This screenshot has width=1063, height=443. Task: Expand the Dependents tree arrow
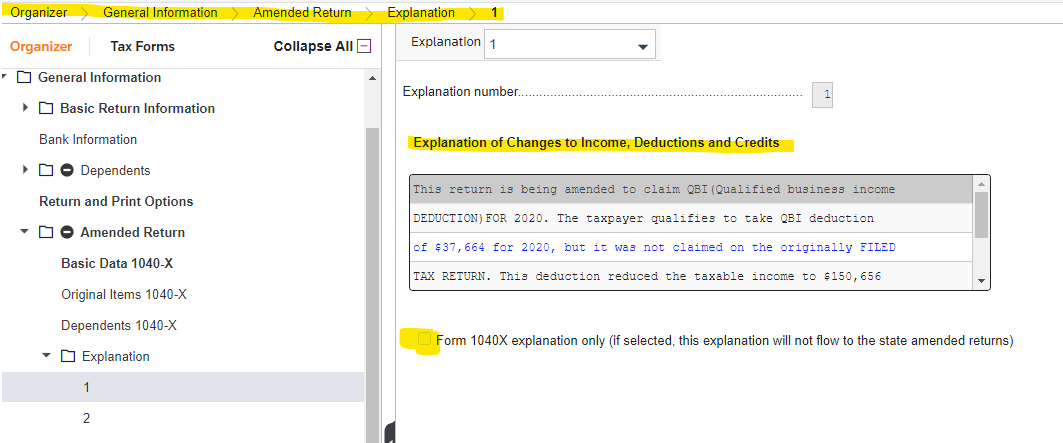[26, 170]
